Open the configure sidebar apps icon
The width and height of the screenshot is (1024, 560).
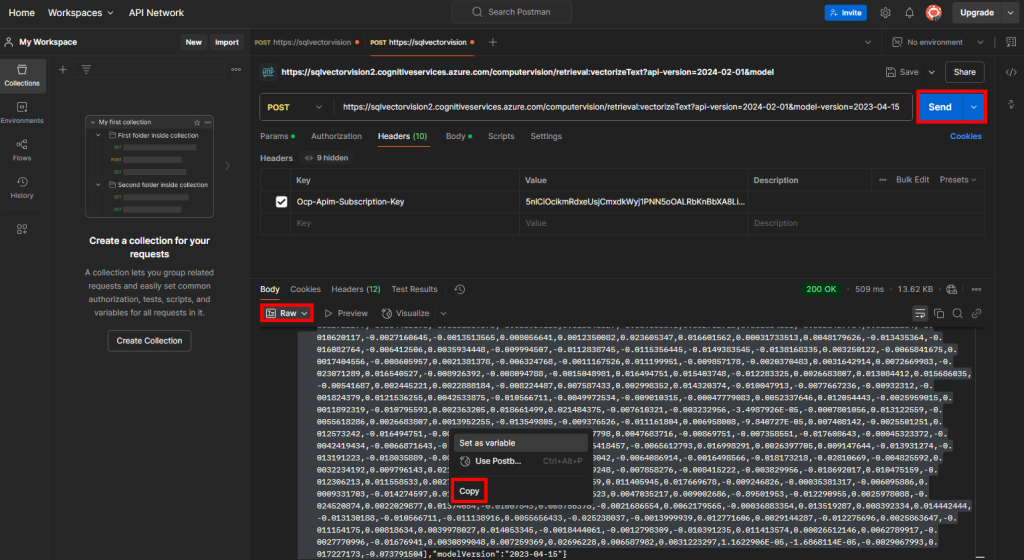point(22,229)
